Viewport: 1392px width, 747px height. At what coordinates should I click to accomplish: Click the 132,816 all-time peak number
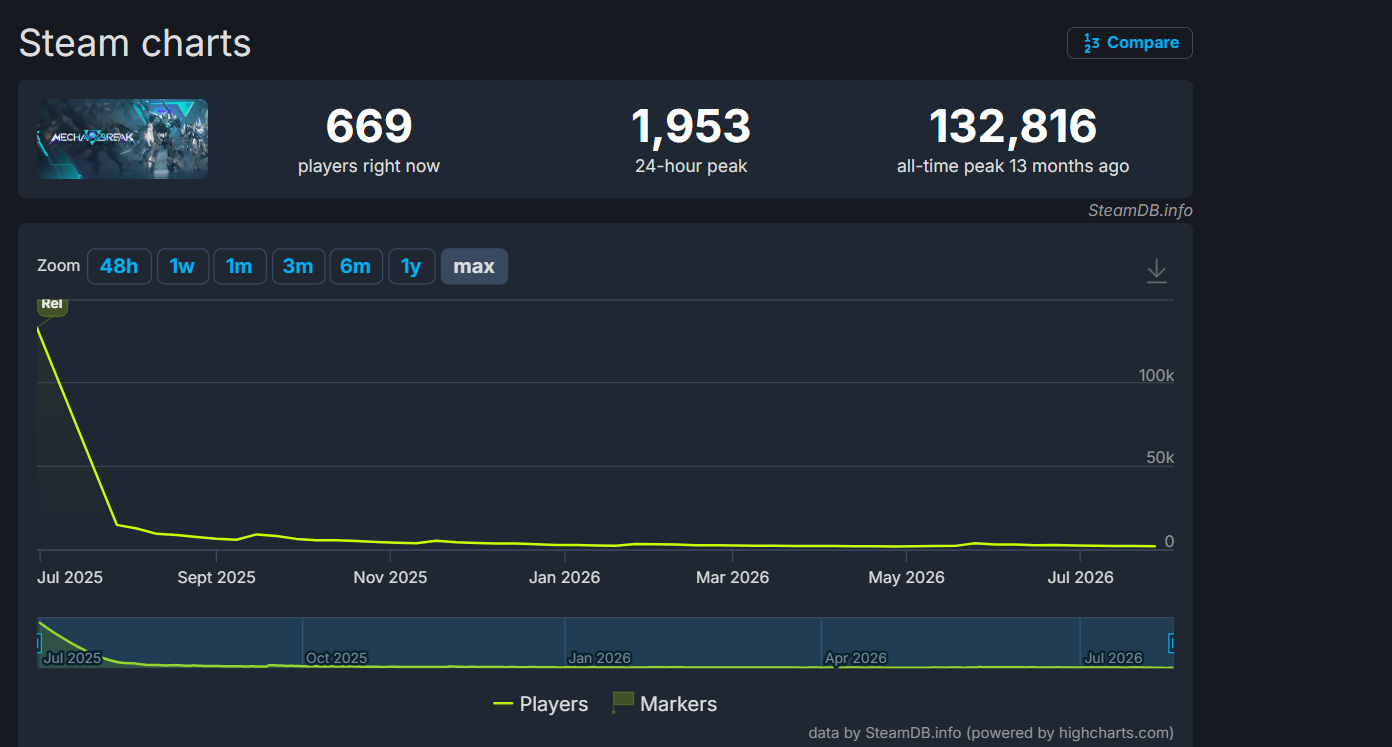1013,126
